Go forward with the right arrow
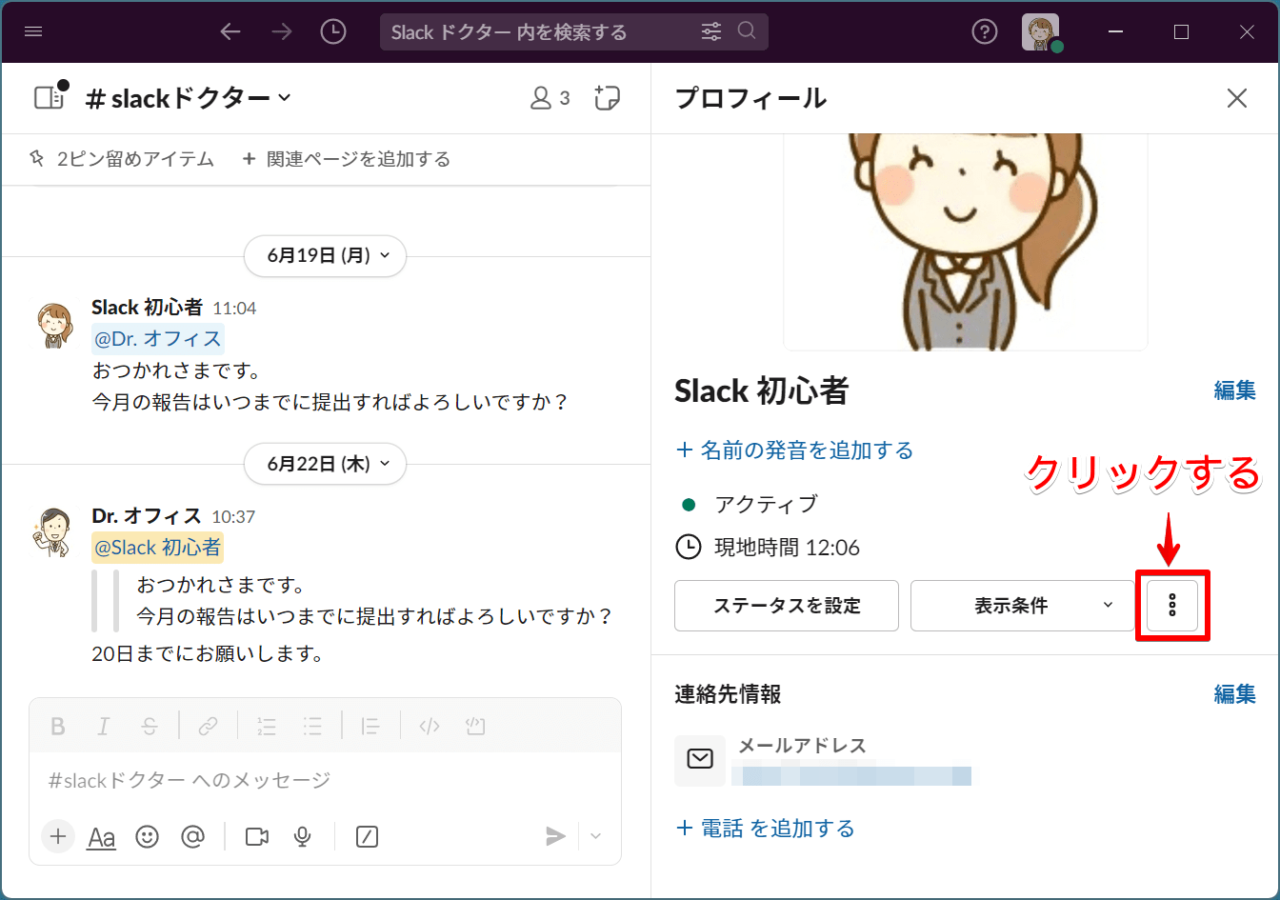The image size is (1280, 900). coord(282,32)
